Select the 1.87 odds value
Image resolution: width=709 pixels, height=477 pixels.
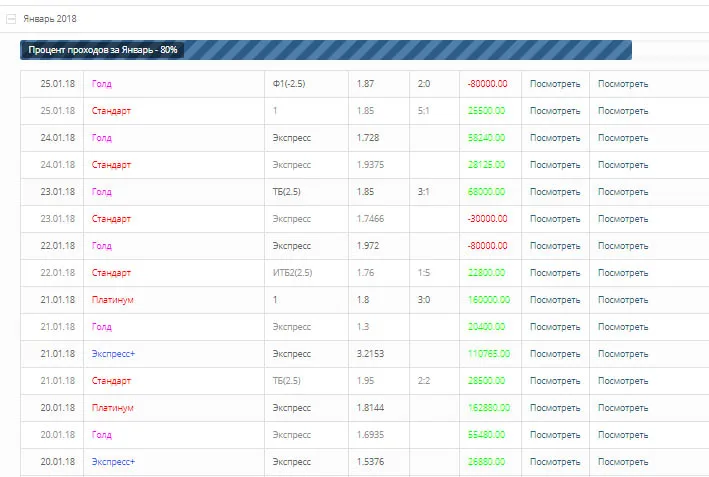click(x=365, y=84)
